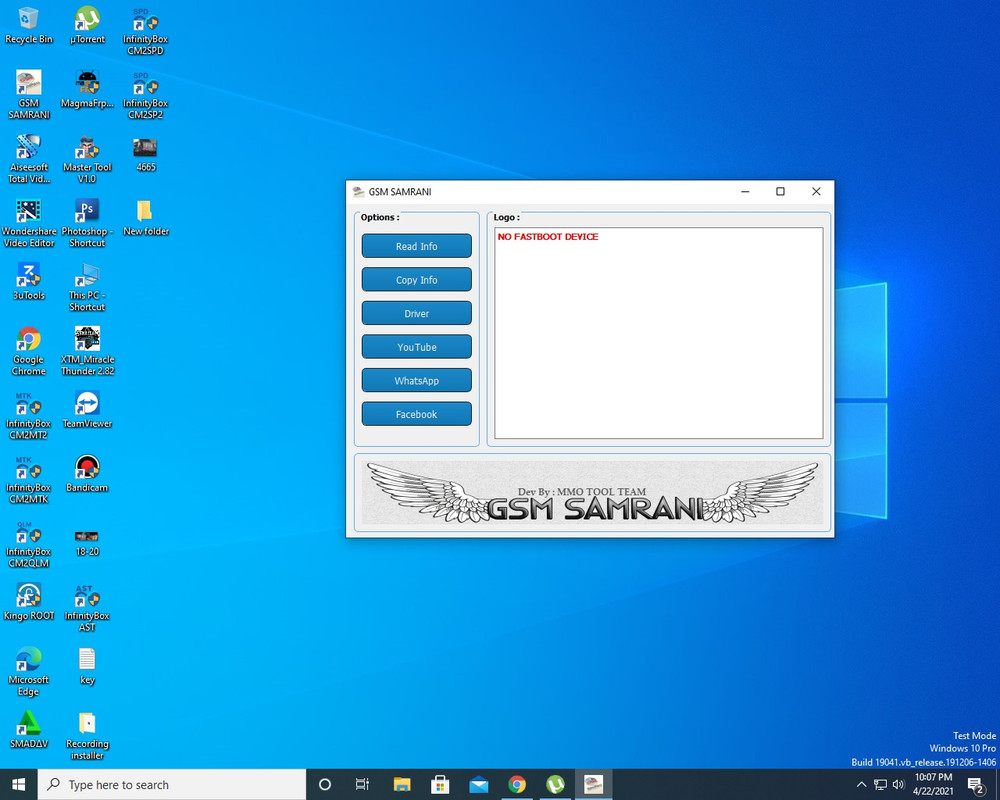1000x800 pixels.
Task: Click the WhatsApp button
Action: 416,381
